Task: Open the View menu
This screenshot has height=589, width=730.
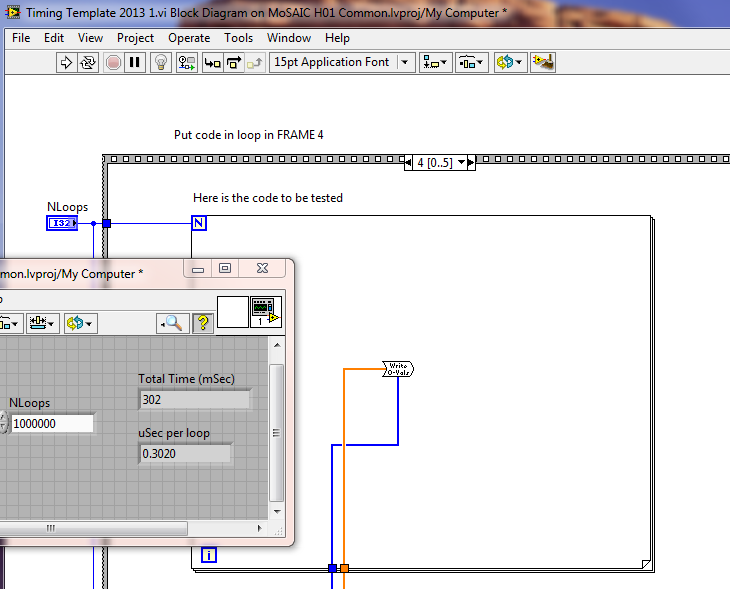Action: 90,38
